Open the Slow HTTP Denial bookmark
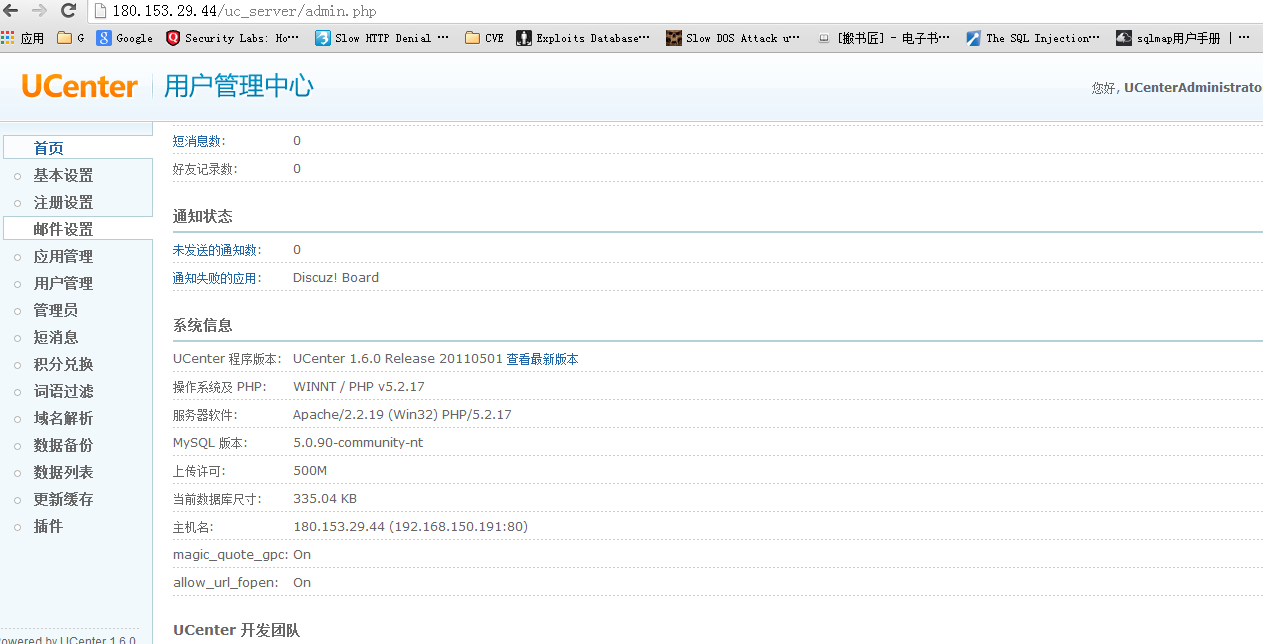Screen dimensions: 1263x644 click(x=383, y=38)
